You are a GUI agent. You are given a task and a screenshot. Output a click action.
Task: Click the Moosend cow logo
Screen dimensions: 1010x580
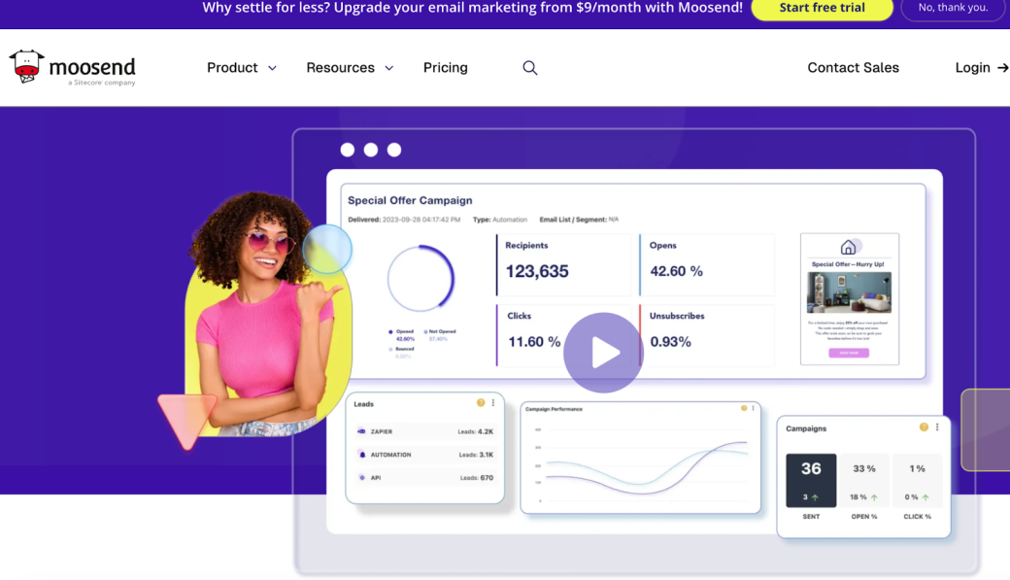27,67
